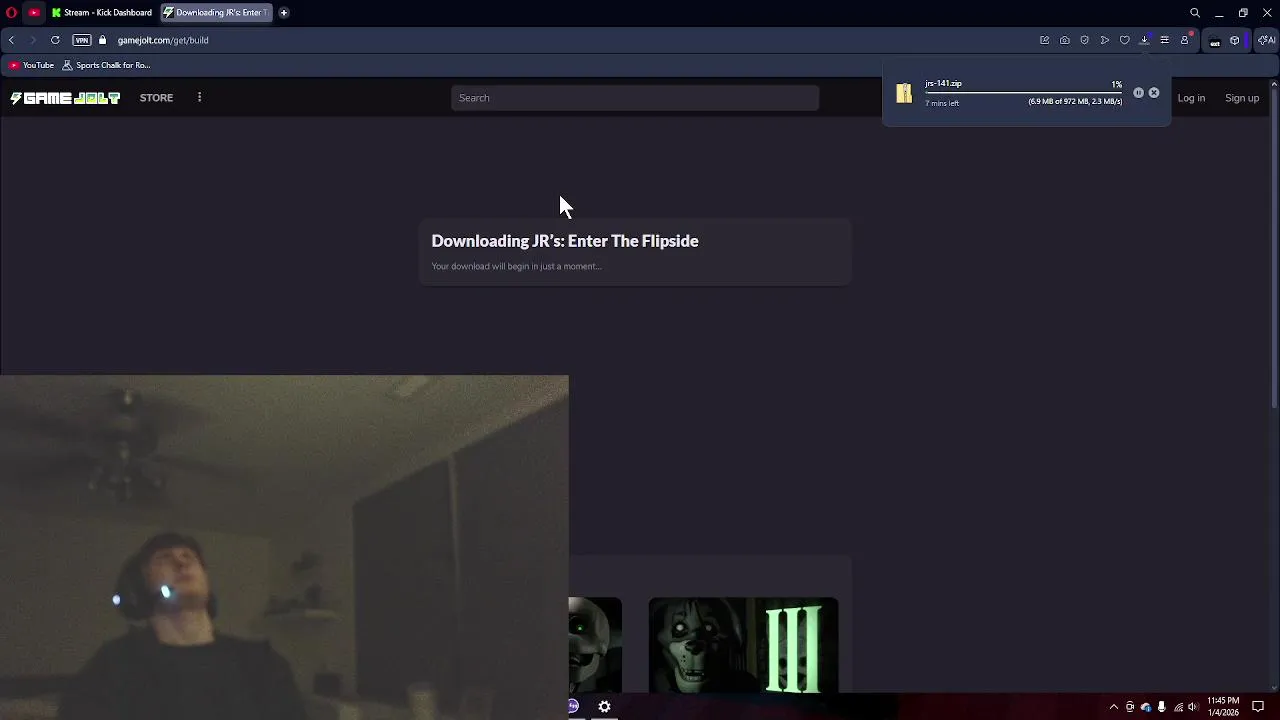
Task: Open the Game Jolt STORE page
Action: click(156, 98)
